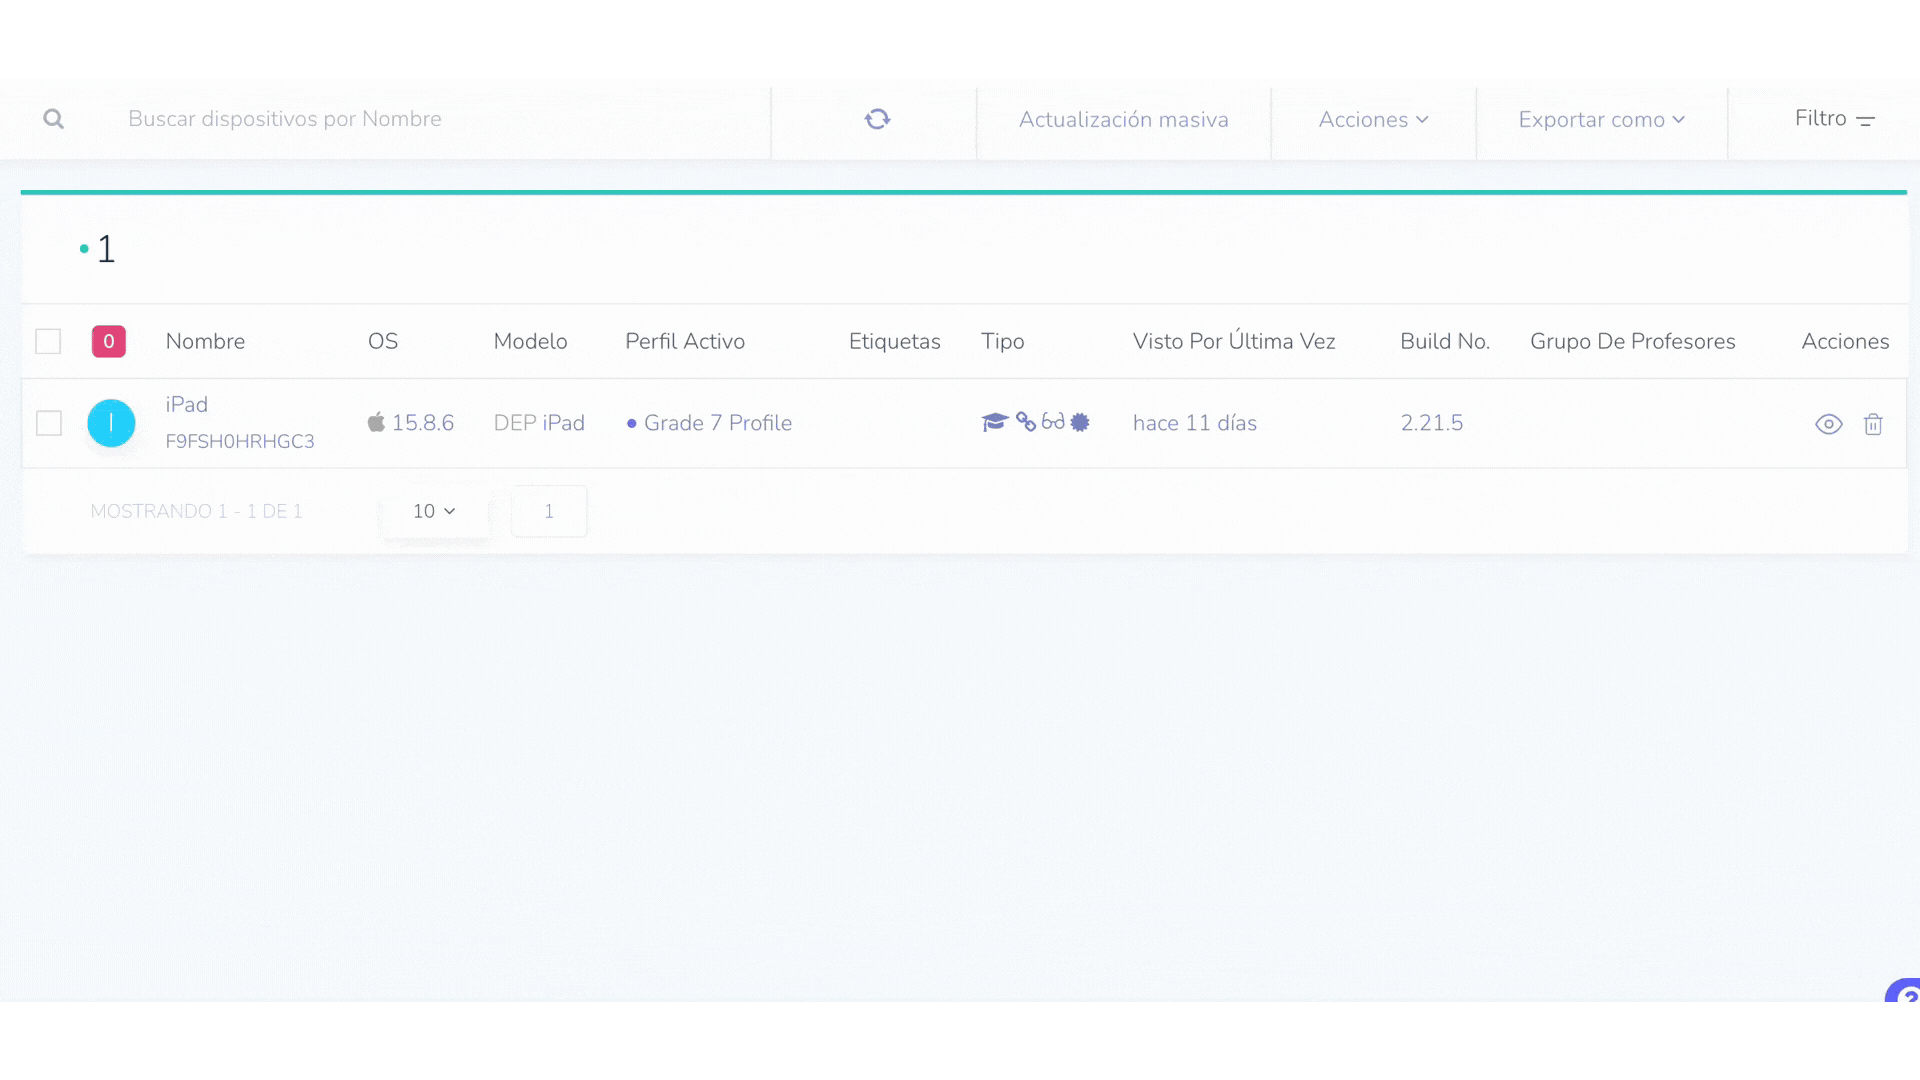Viewport: 1920px width, 1080px height.
Task: Click the help bubble icon
Action: (x=1905, y=995)
